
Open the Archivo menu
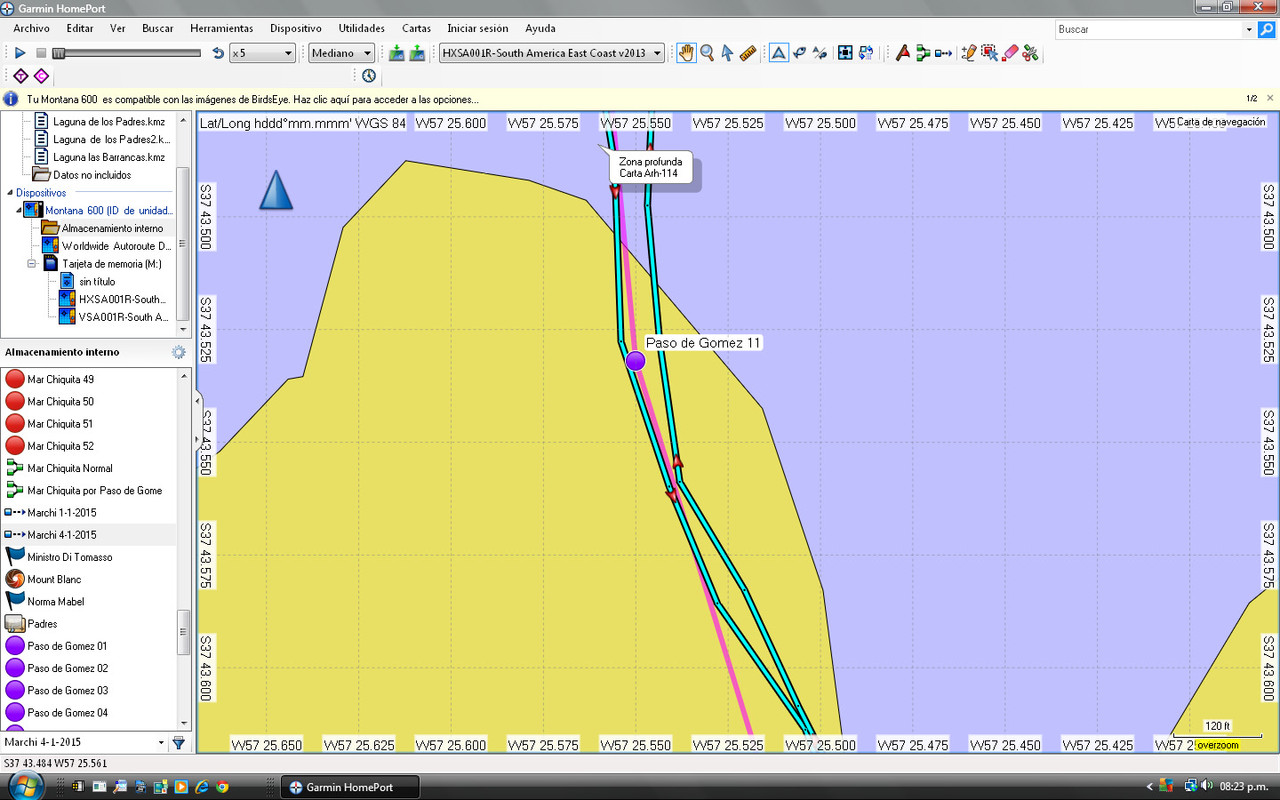31,28
